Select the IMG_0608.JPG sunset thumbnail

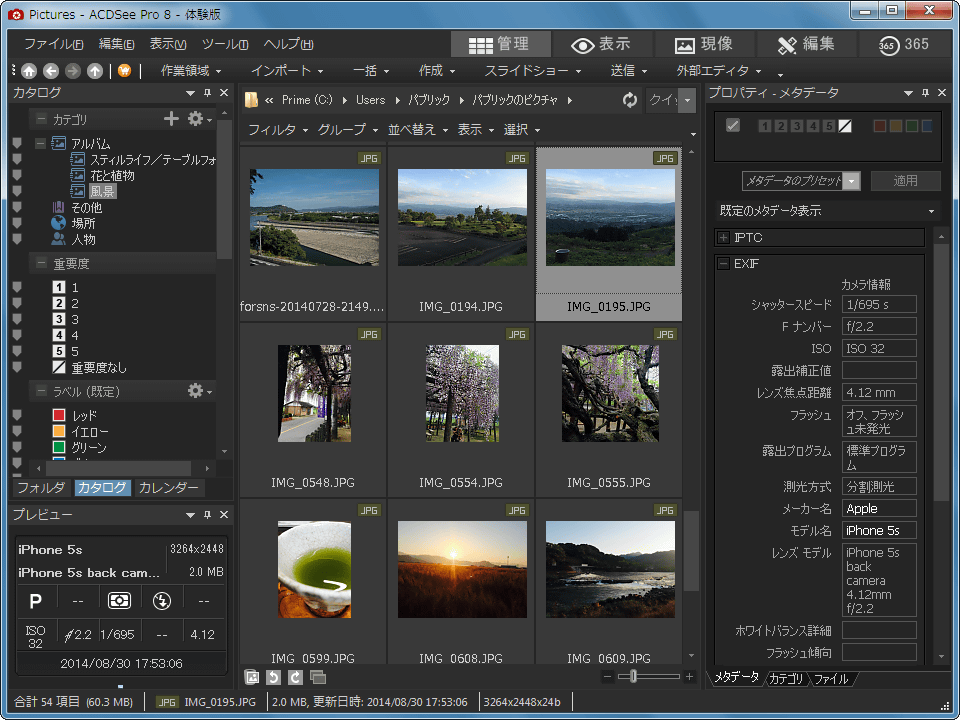click(462, 569)
